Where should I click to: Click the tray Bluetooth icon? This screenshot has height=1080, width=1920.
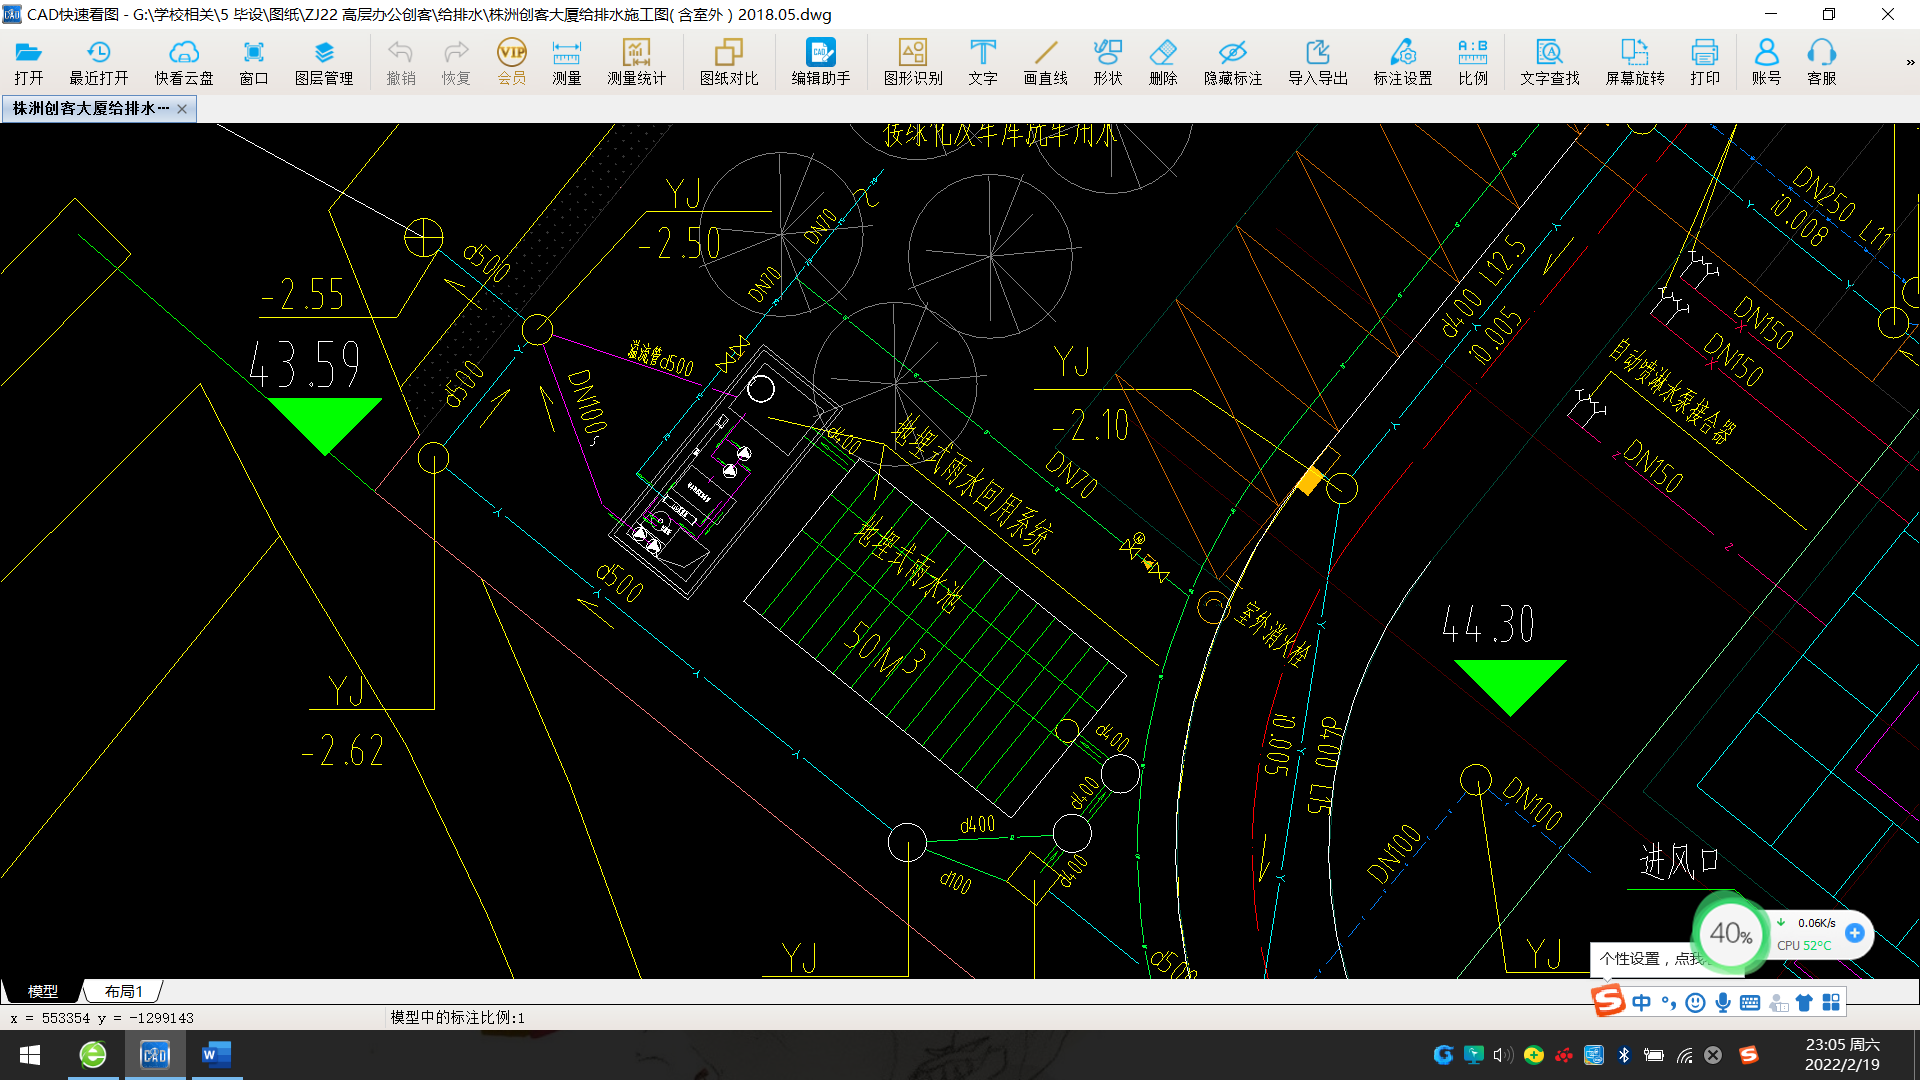pyautogui.click(x=1624, y=1055)
